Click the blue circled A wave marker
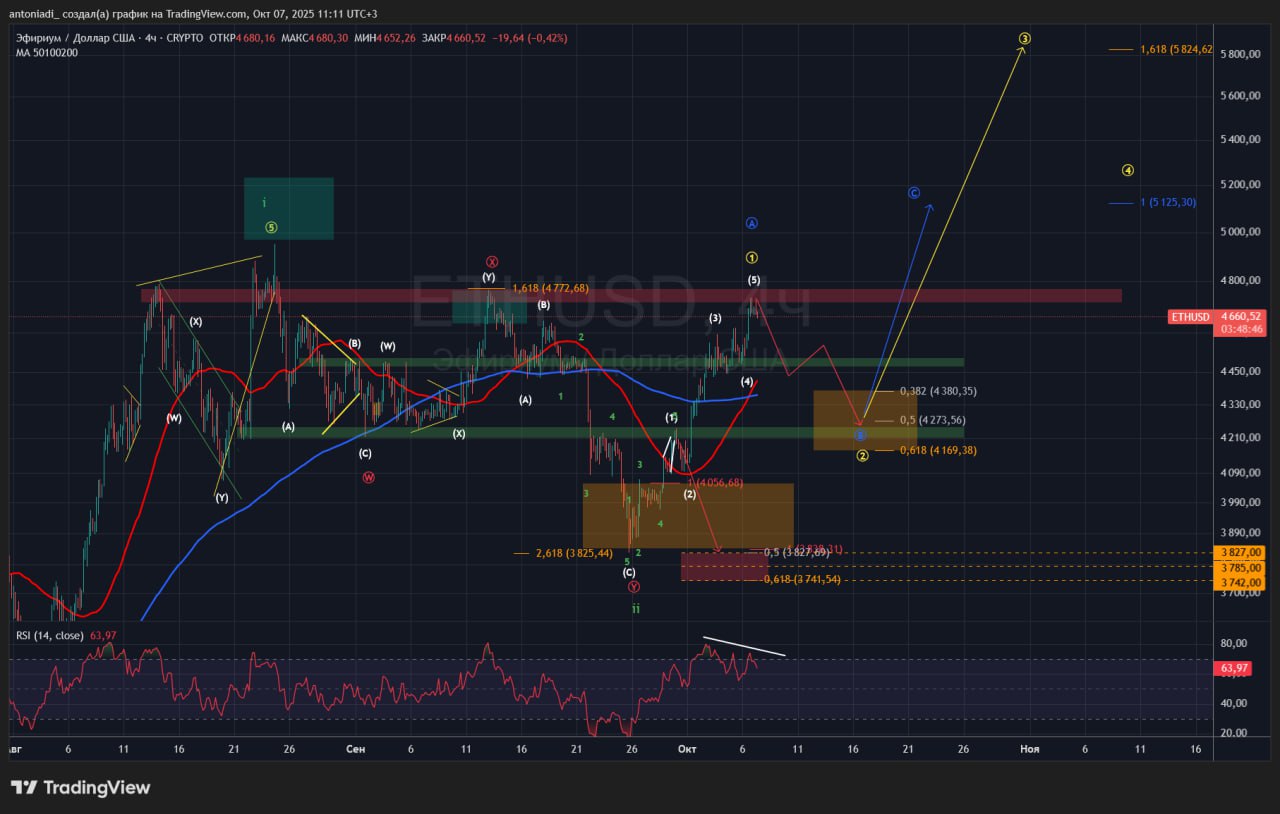Image resolution: width=1280 pixels, height=814 pixels. (752, 223)
